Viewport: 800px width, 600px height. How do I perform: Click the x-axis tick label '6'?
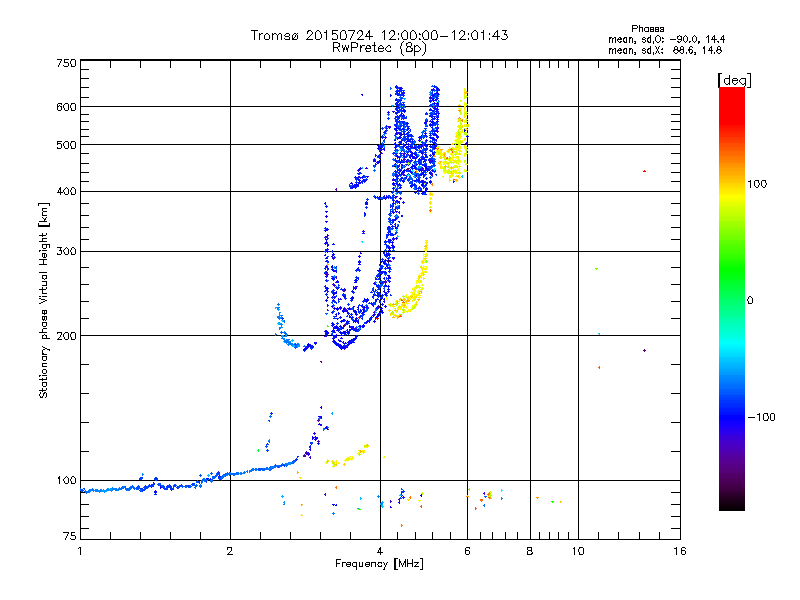tap(467, 551)
